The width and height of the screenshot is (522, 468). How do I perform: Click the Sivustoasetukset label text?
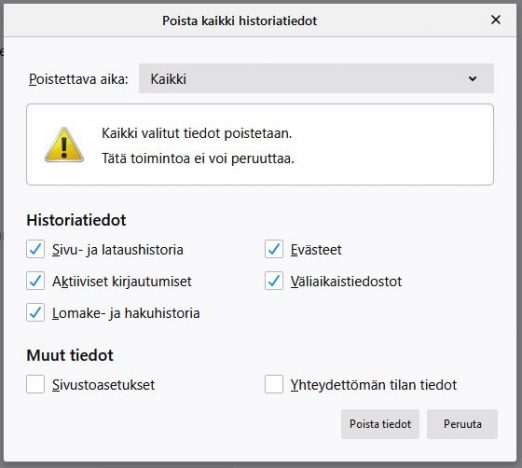point(103,385)
